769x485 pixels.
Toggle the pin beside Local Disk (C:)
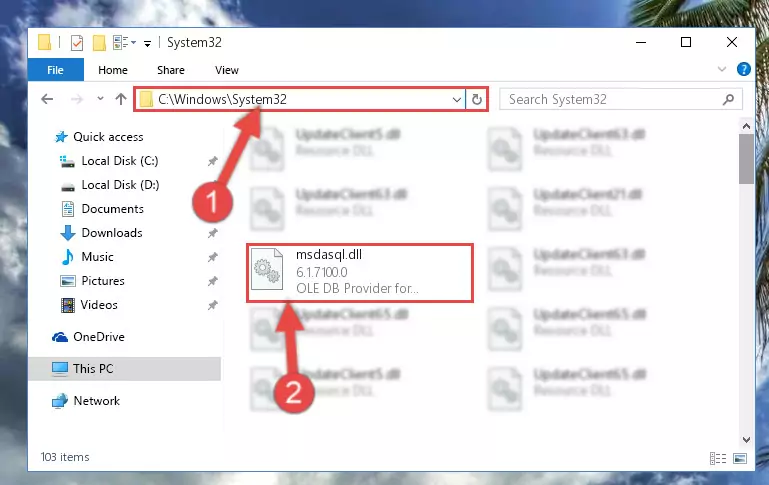pos(212,161)
